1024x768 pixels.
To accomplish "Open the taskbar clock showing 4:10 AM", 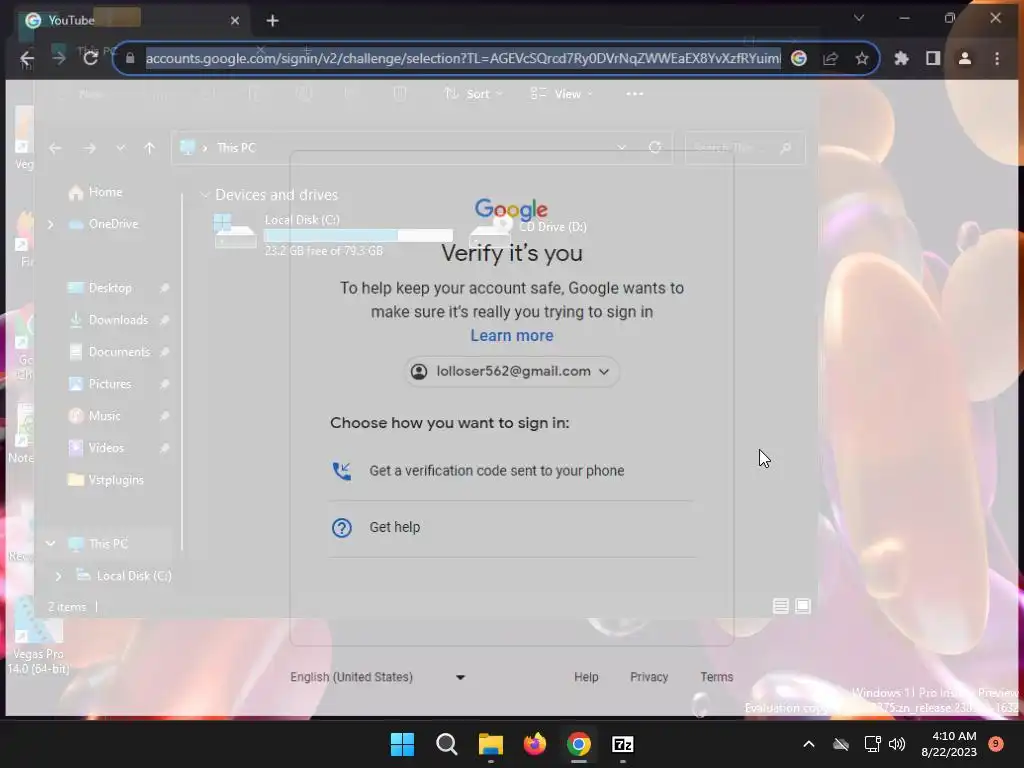I will (x=948, y=744).
